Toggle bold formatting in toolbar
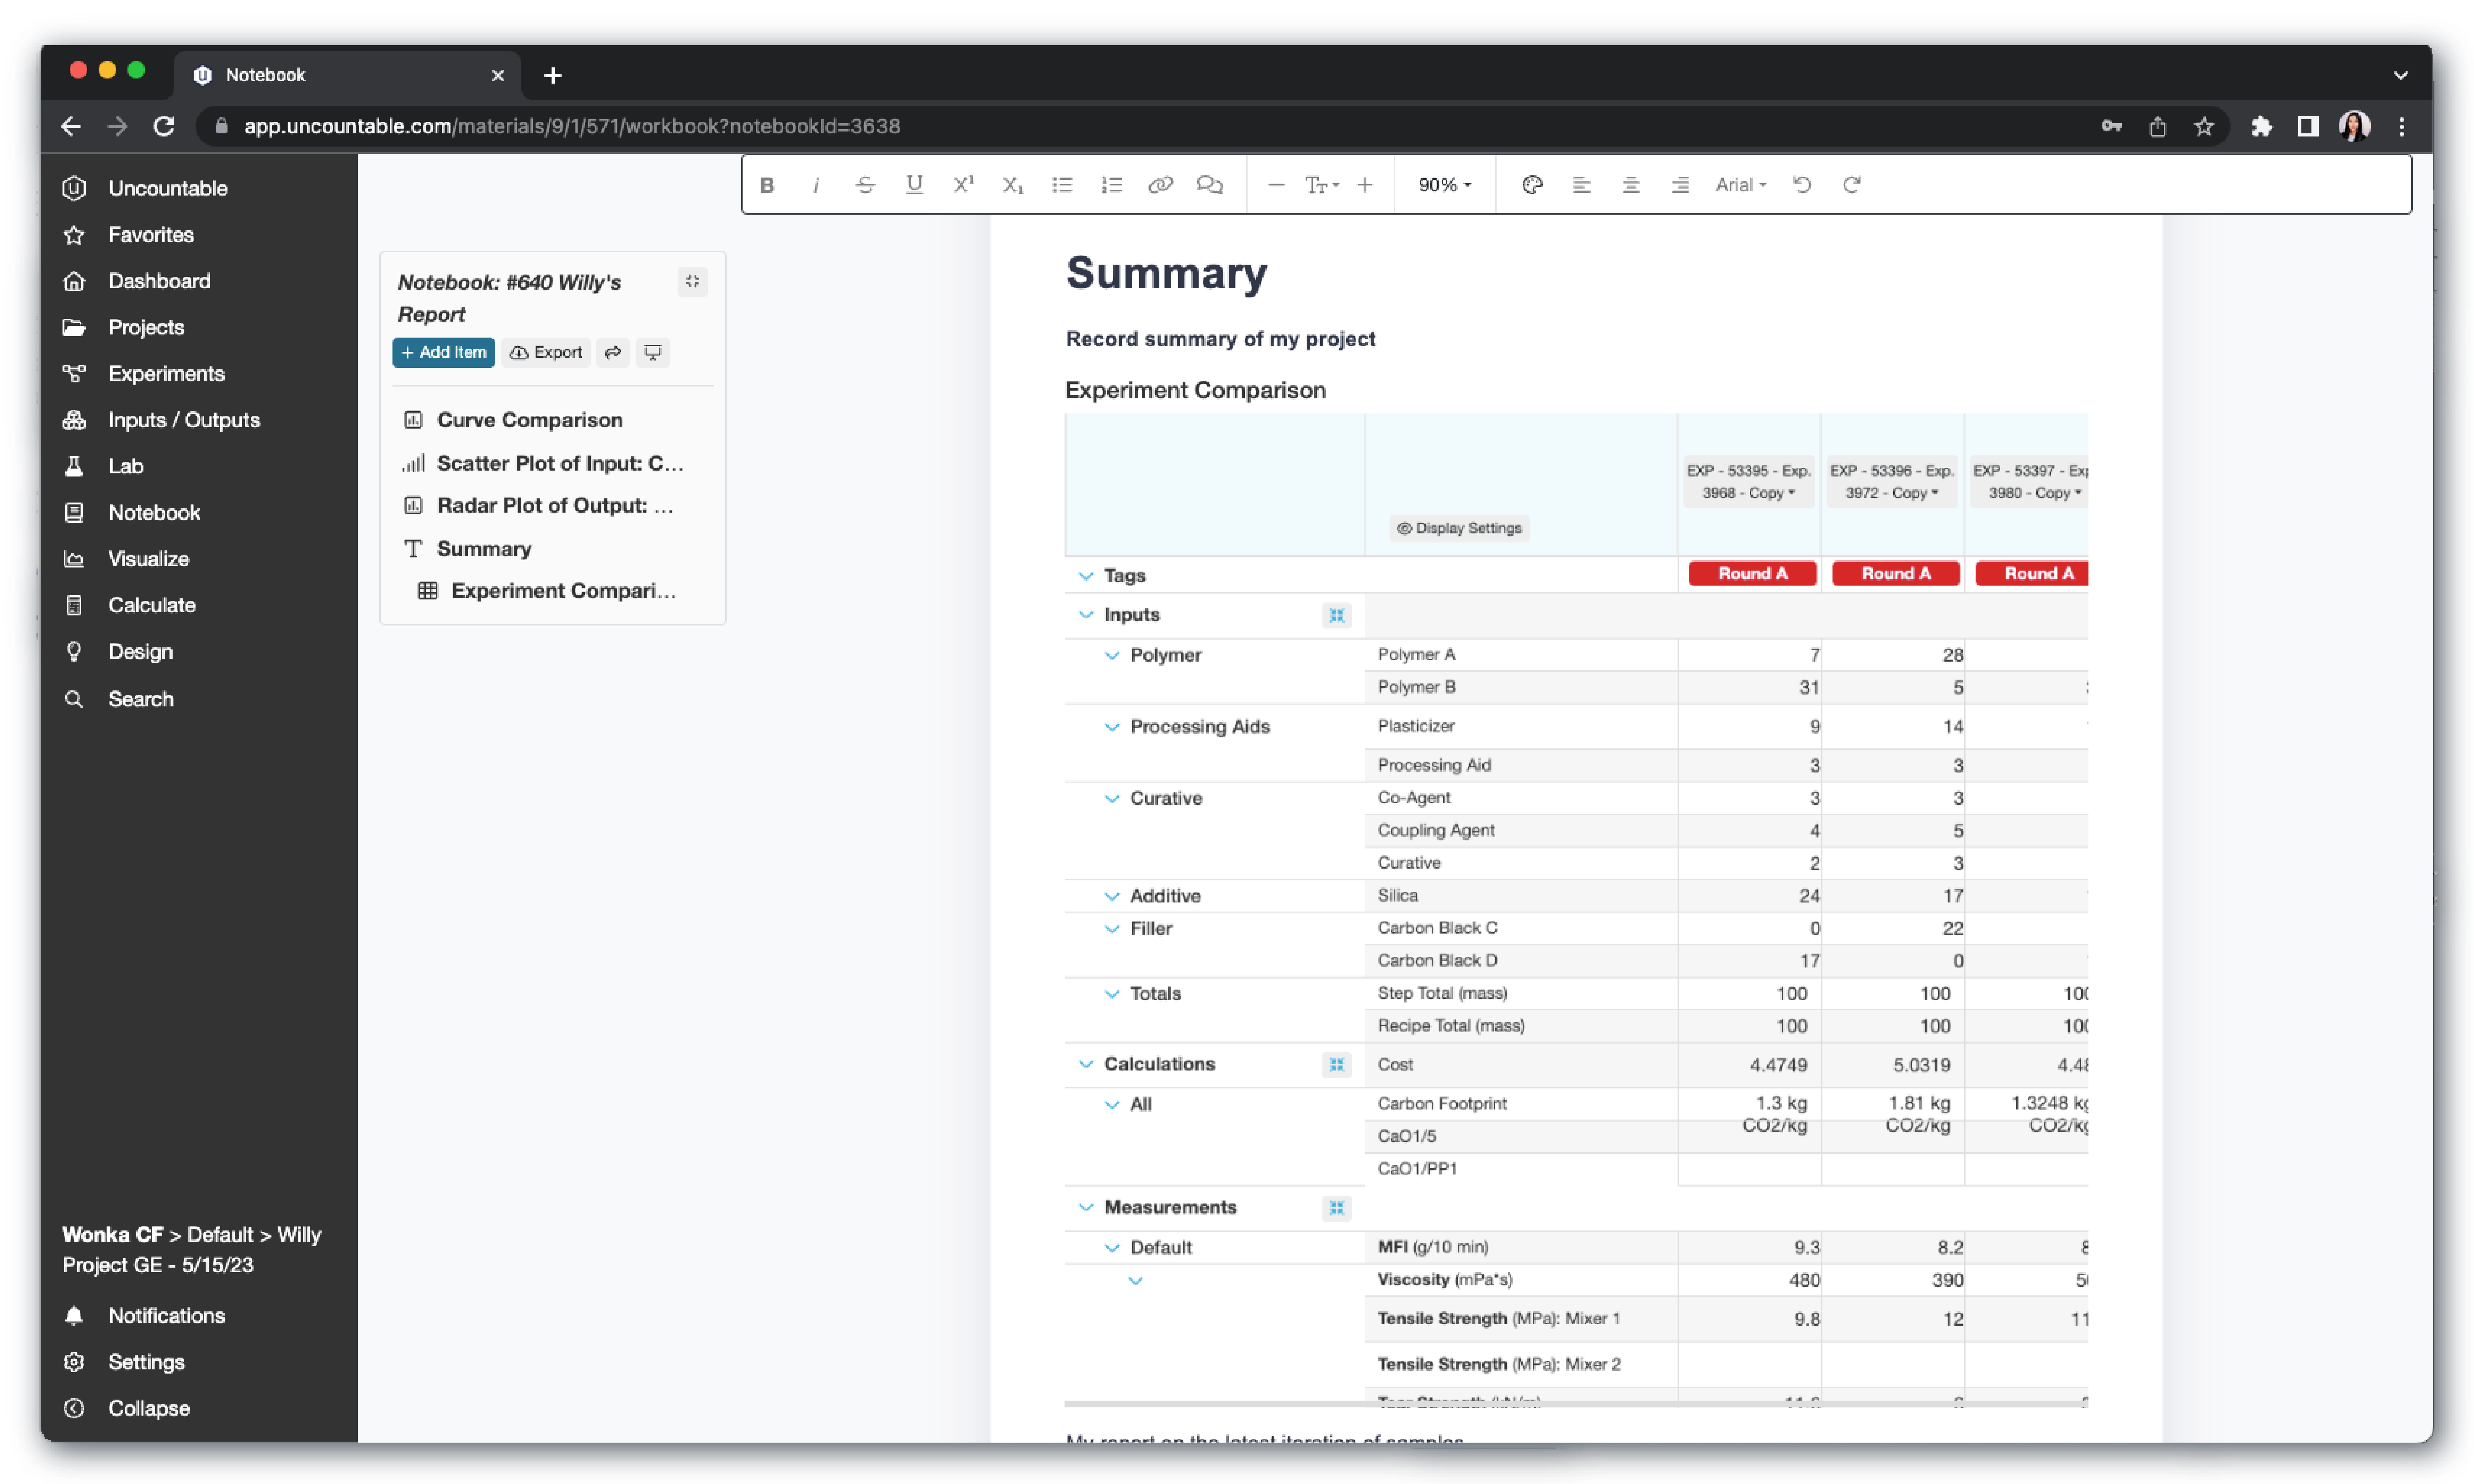The image size is (2474, 1484). click(767, 185)
